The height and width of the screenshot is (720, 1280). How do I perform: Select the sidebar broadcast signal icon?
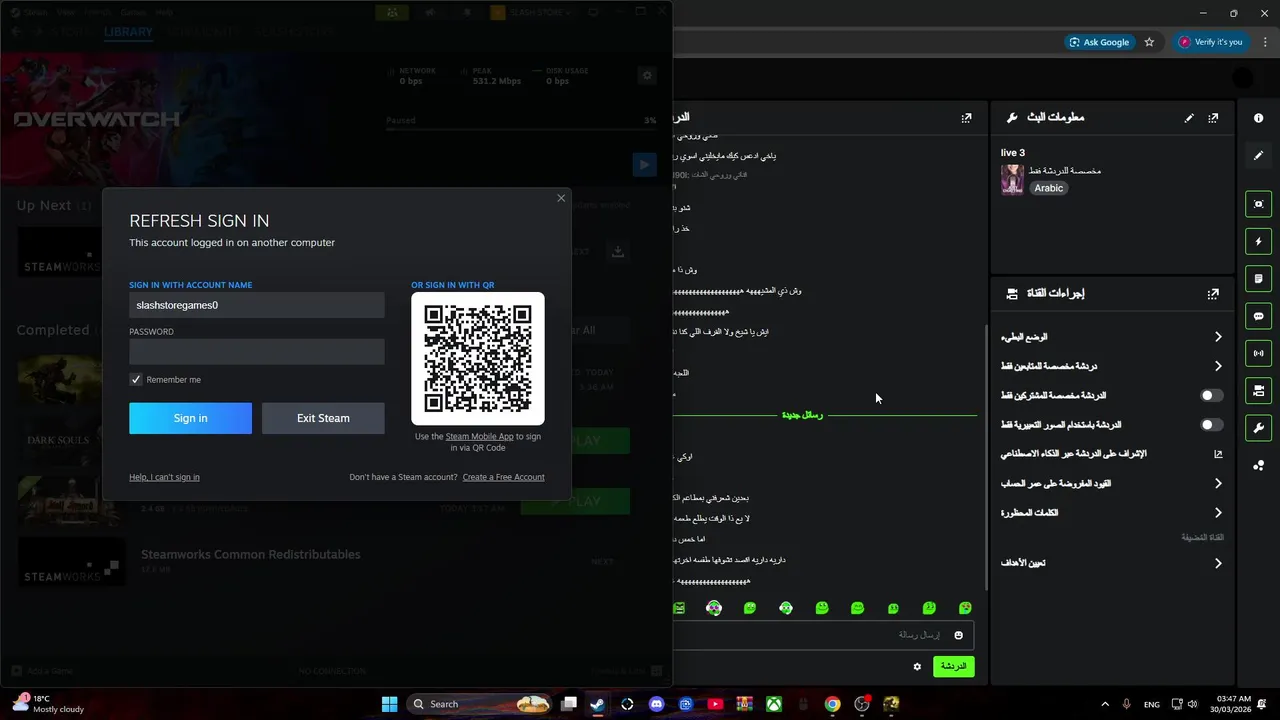click(x=1258, y=353)
